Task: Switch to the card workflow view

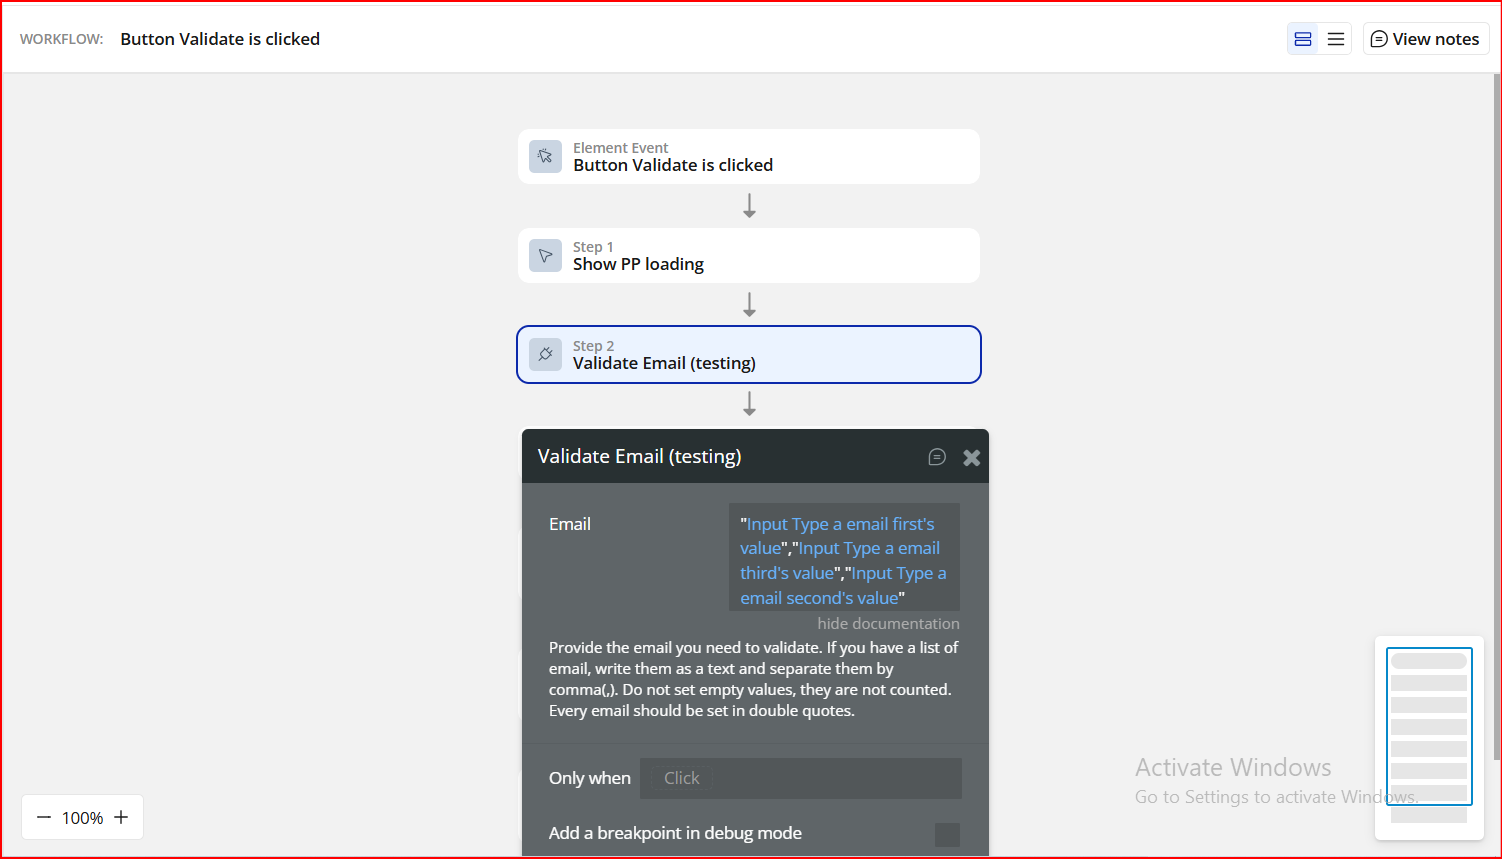Action: (x=1303, y=39)
